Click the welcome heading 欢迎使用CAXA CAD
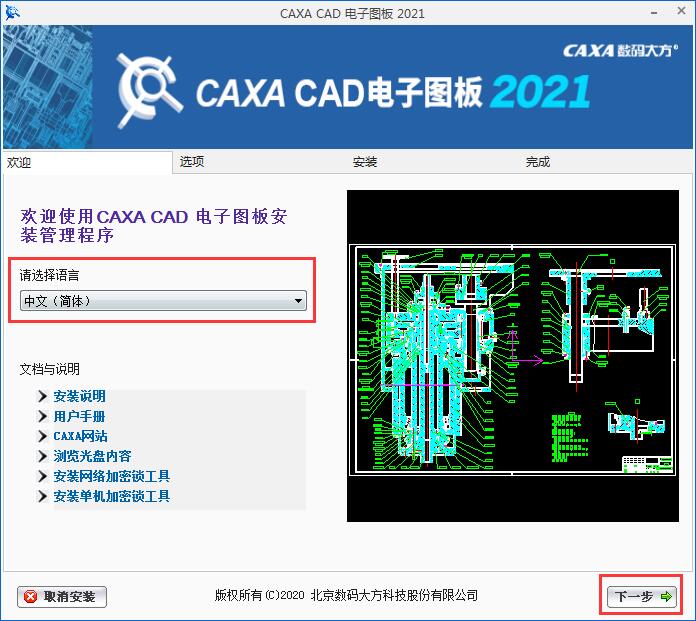696x621 pixels. (x=153, y=226)
